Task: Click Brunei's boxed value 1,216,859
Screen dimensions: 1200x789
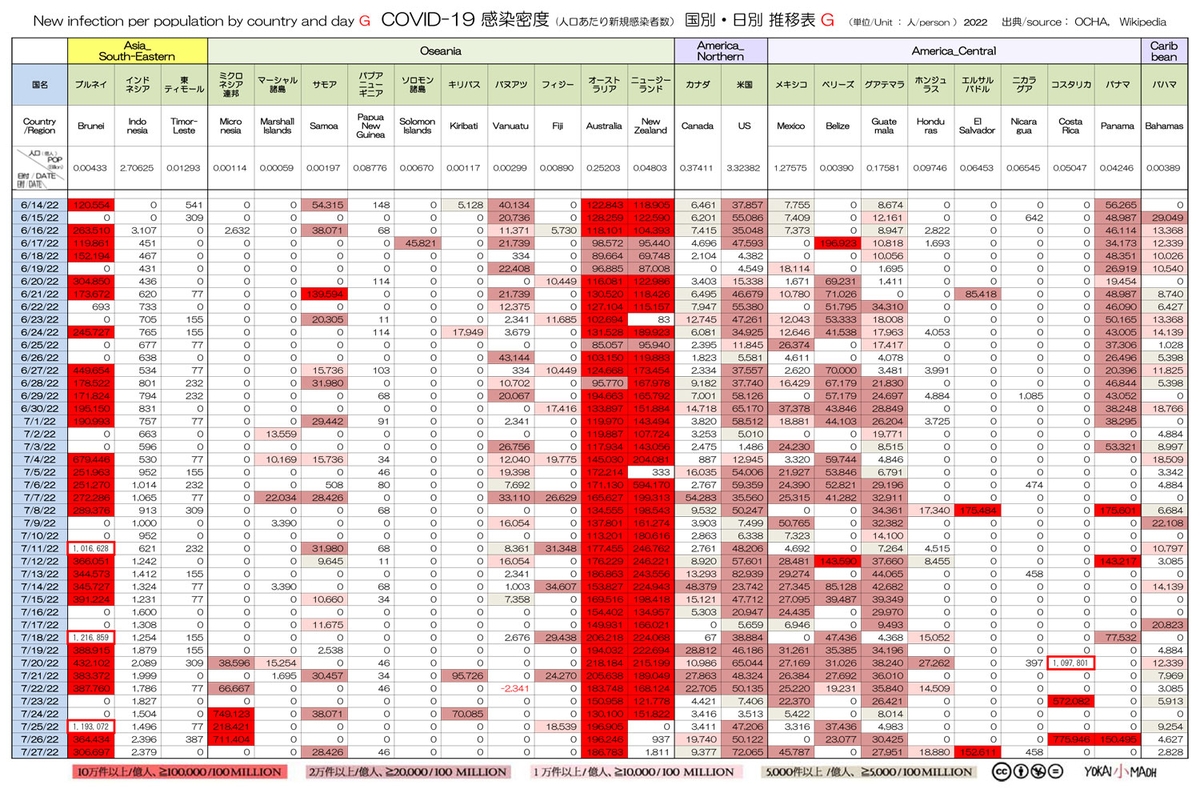Action: click(91, 636)
